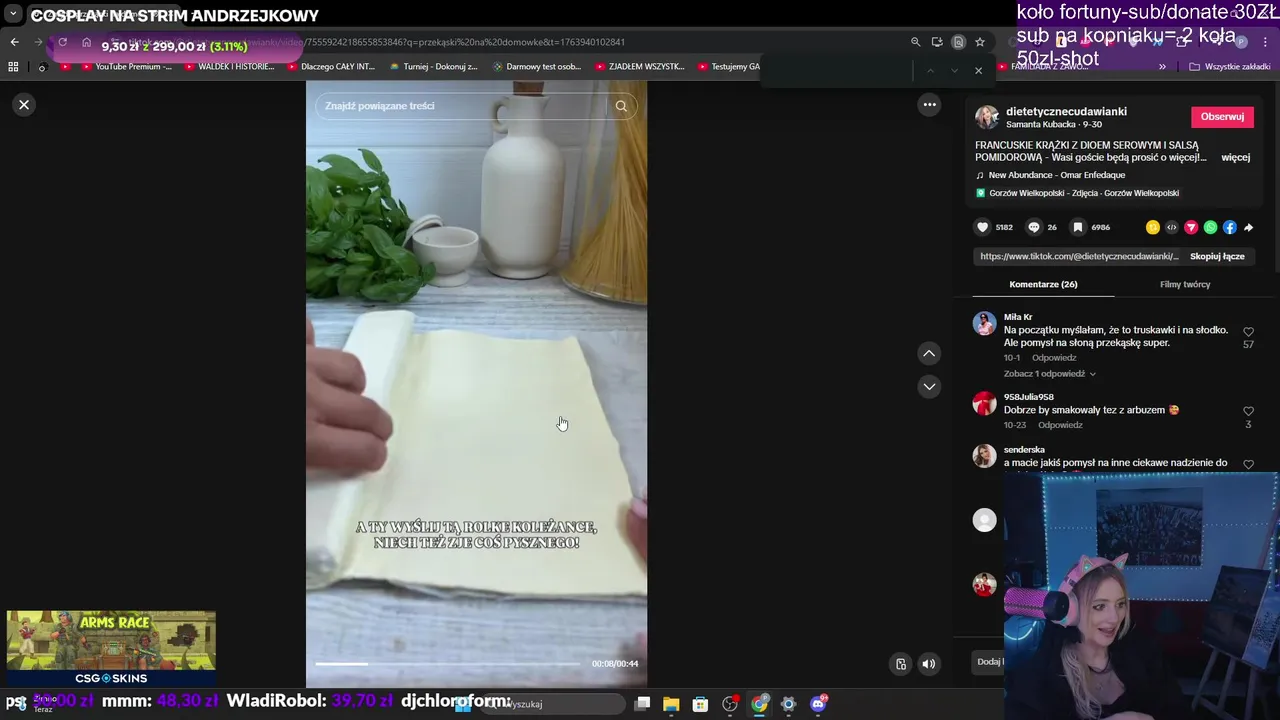Open File Explorer from taskbar

click(x=671, y=704)
